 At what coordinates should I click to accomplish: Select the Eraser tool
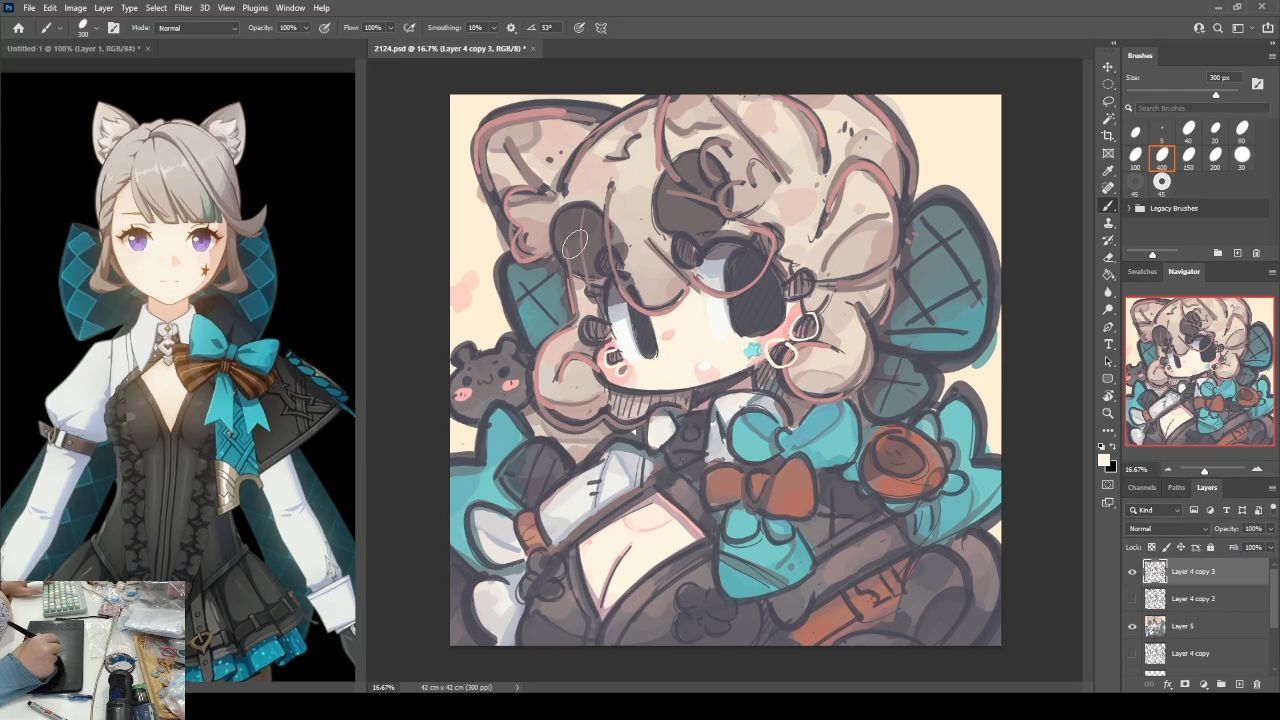point(1108,257)
